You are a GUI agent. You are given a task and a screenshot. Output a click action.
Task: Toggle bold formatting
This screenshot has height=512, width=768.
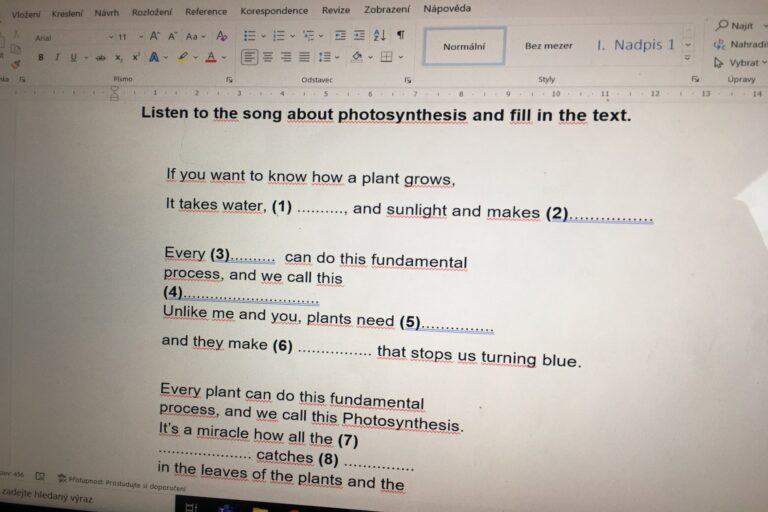pyautogui.click(x=41, y=57)
